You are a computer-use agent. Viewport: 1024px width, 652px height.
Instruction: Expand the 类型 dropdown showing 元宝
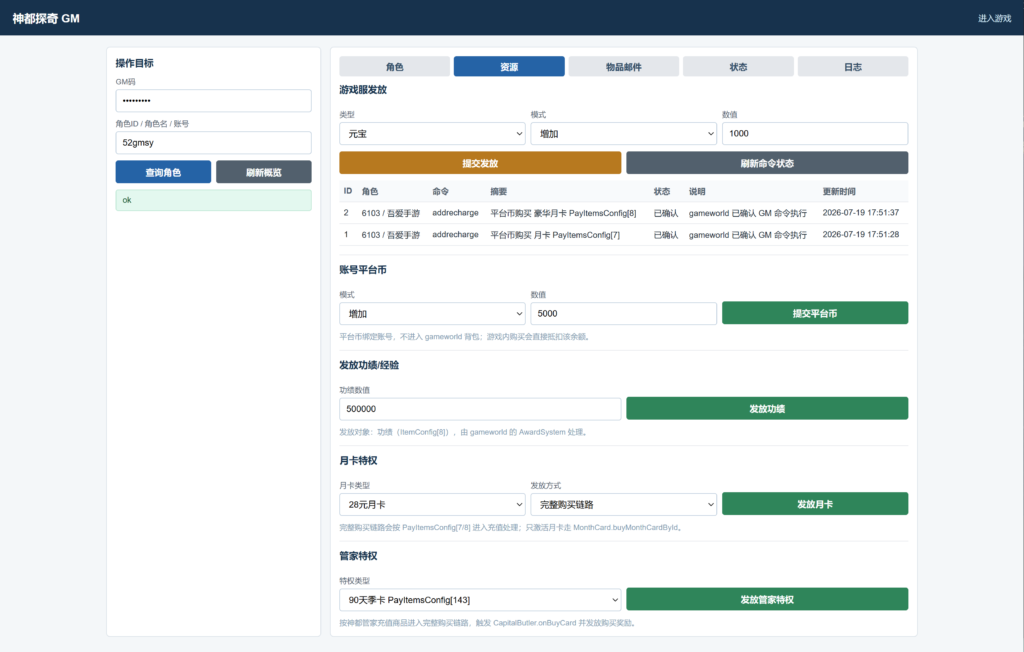click(x=432, y=134)
